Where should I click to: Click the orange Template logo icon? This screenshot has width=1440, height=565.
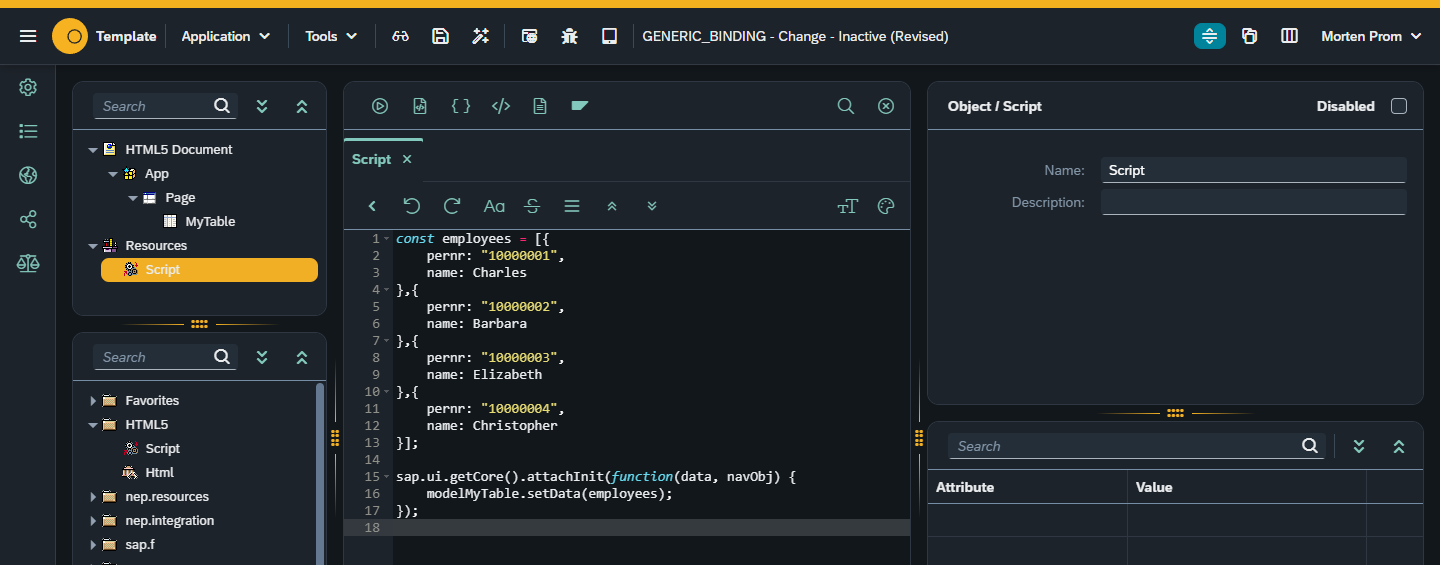pyautogui.click(x=70, y=36)
